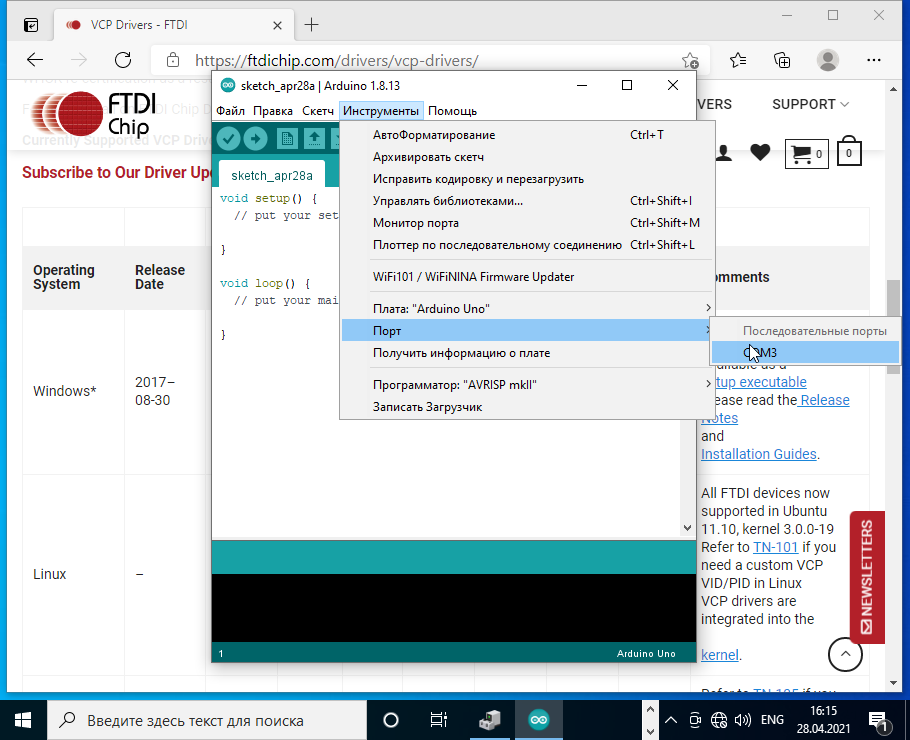
Task: Add this page to favorites star icon
Action: 690,60
